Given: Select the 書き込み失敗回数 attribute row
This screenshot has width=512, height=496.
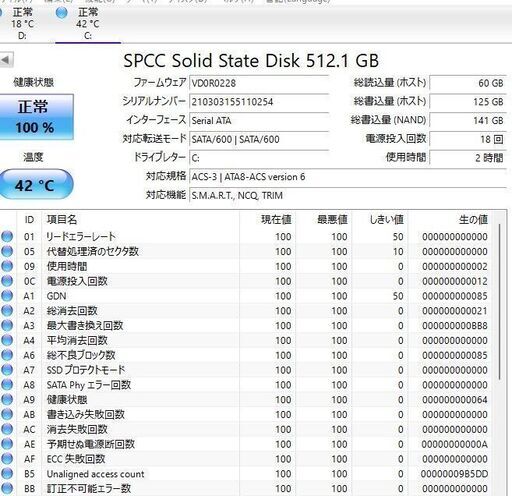Looking at the screenshot, I should (x=247, y=414).
